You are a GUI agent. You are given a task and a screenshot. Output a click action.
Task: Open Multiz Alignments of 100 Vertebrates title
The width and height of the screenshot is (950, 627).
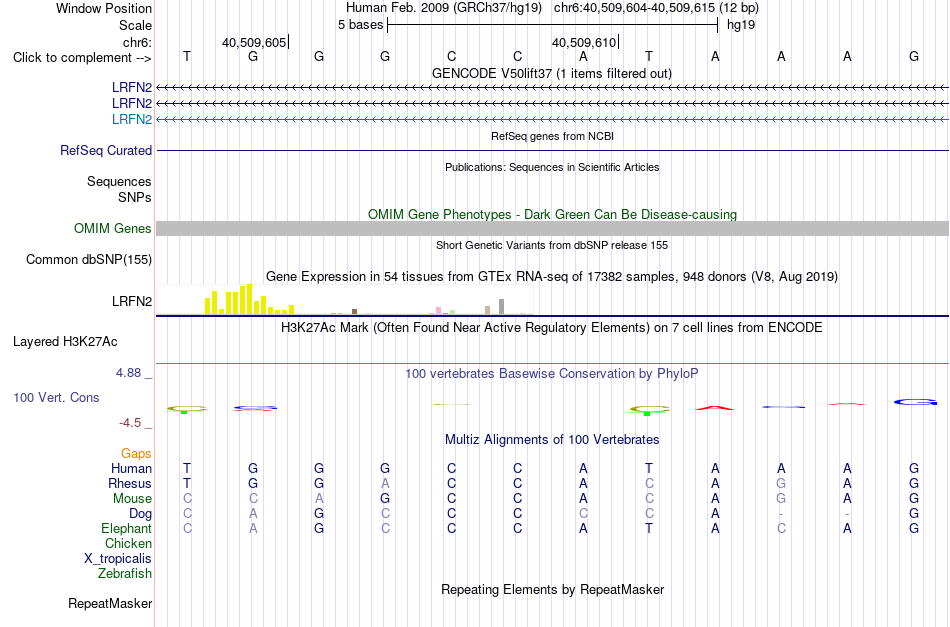[552, 440]
